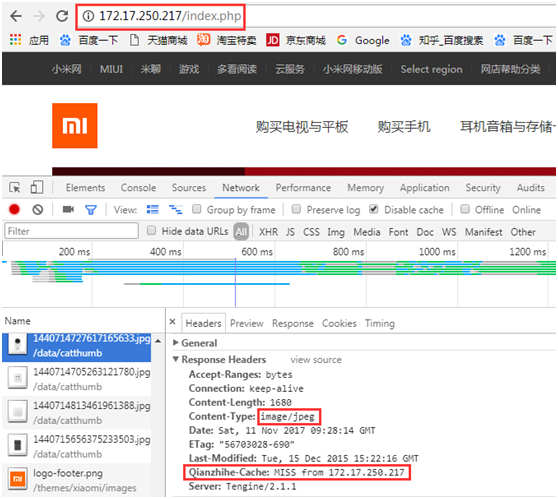Reload the page with refresh icon
The image size is (558, 499).
(62, 16)
